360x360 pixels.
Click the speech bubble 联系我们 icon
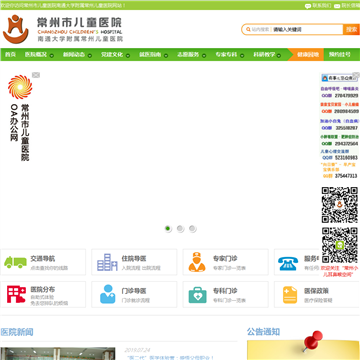click(x=308, y=6)
